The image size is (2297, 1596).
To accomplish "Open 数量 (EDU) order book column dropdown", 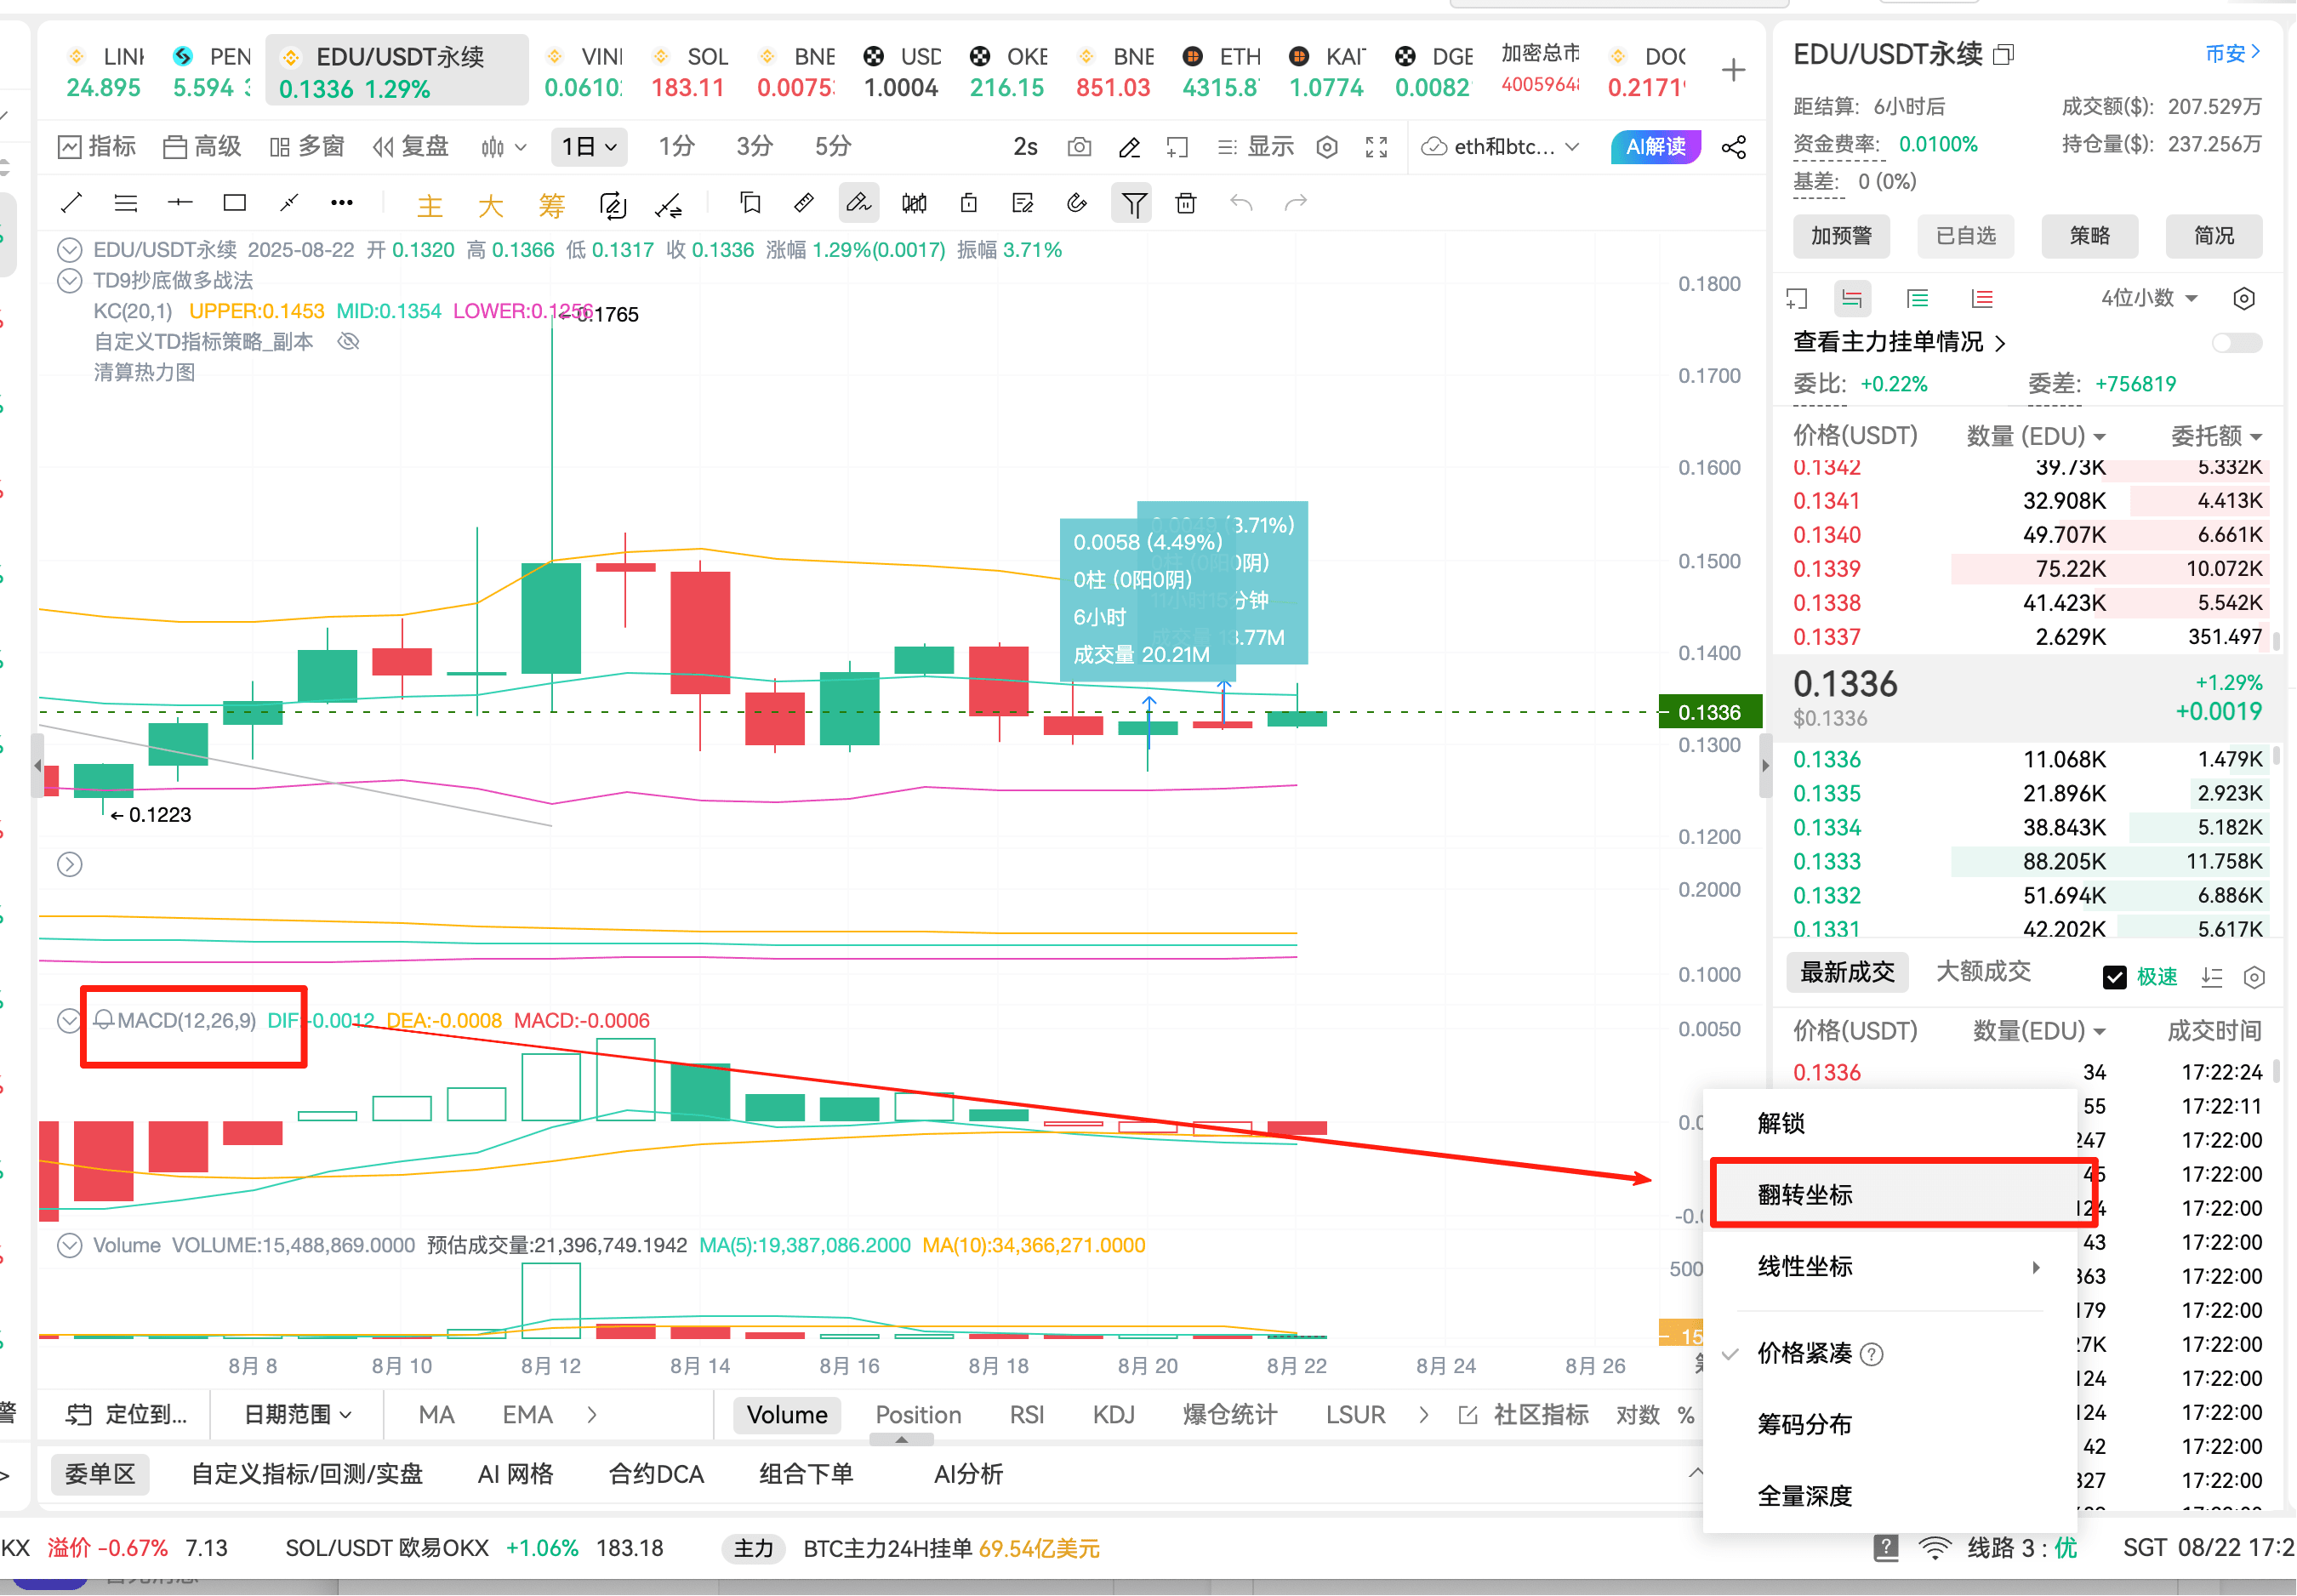I will click(x=2036, y=436).
